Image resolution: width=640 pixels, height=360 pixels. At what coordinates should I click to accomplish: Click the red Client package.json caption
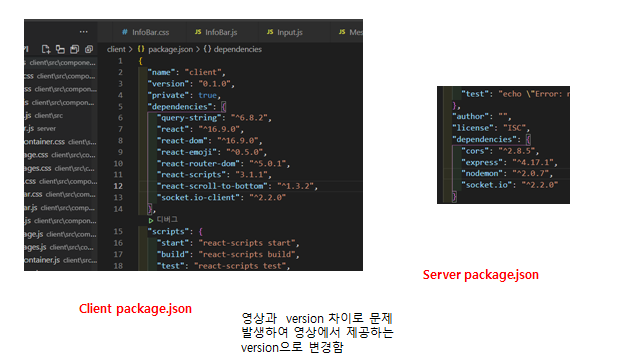[x=135, y=309]
